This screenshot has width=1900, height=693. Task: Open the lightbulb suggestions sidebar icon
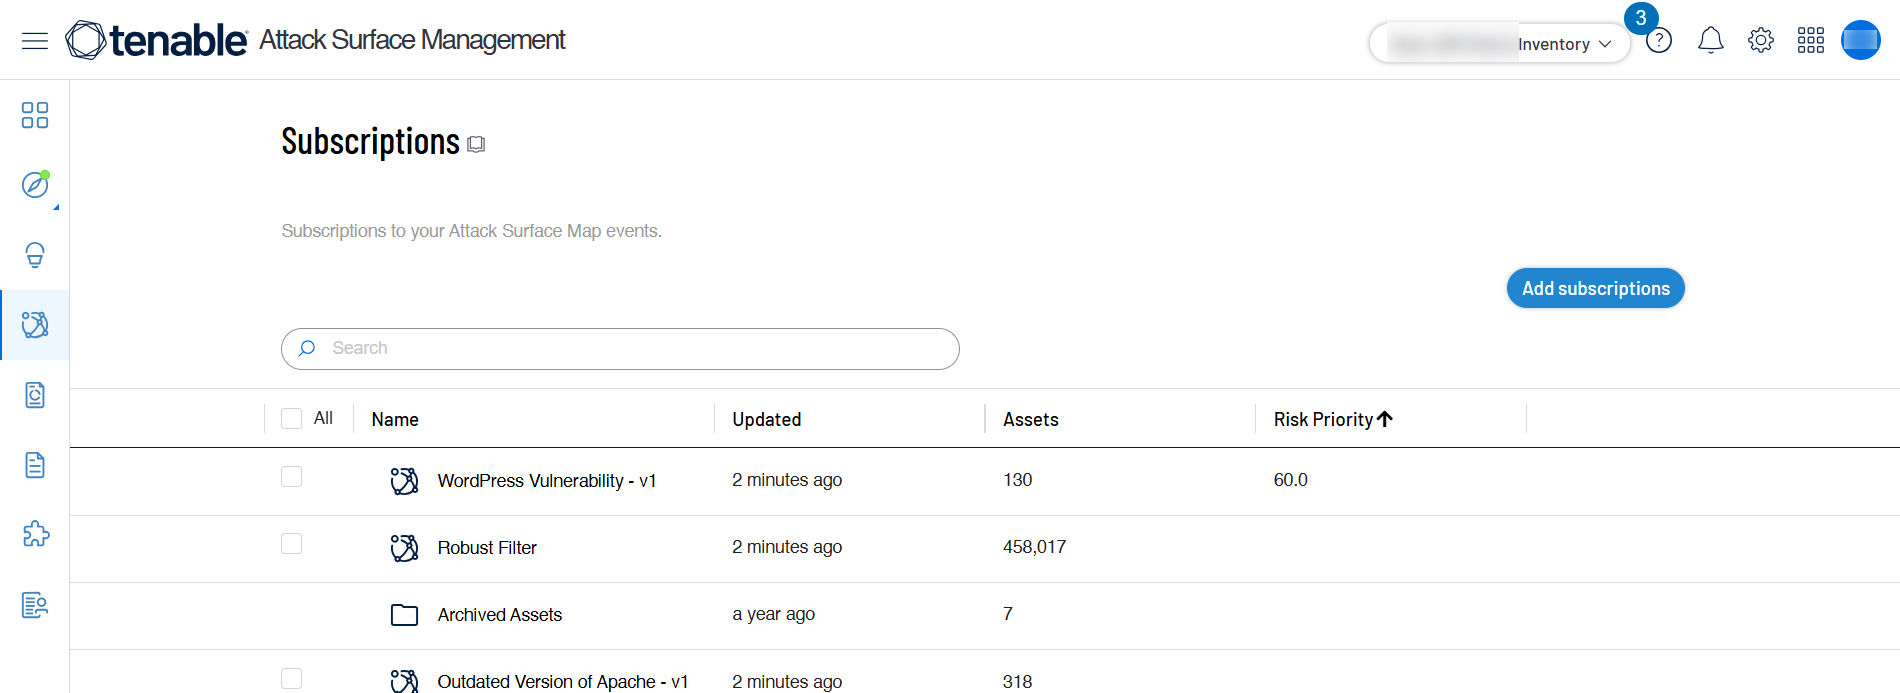tap(35, 255)
